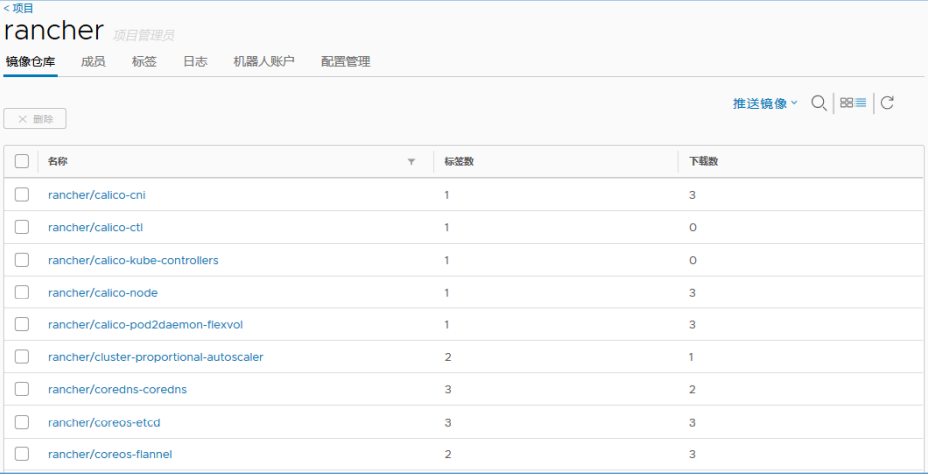Click download count 2 for coredns-coredns
928x474 pixels.
pos(692,389)
